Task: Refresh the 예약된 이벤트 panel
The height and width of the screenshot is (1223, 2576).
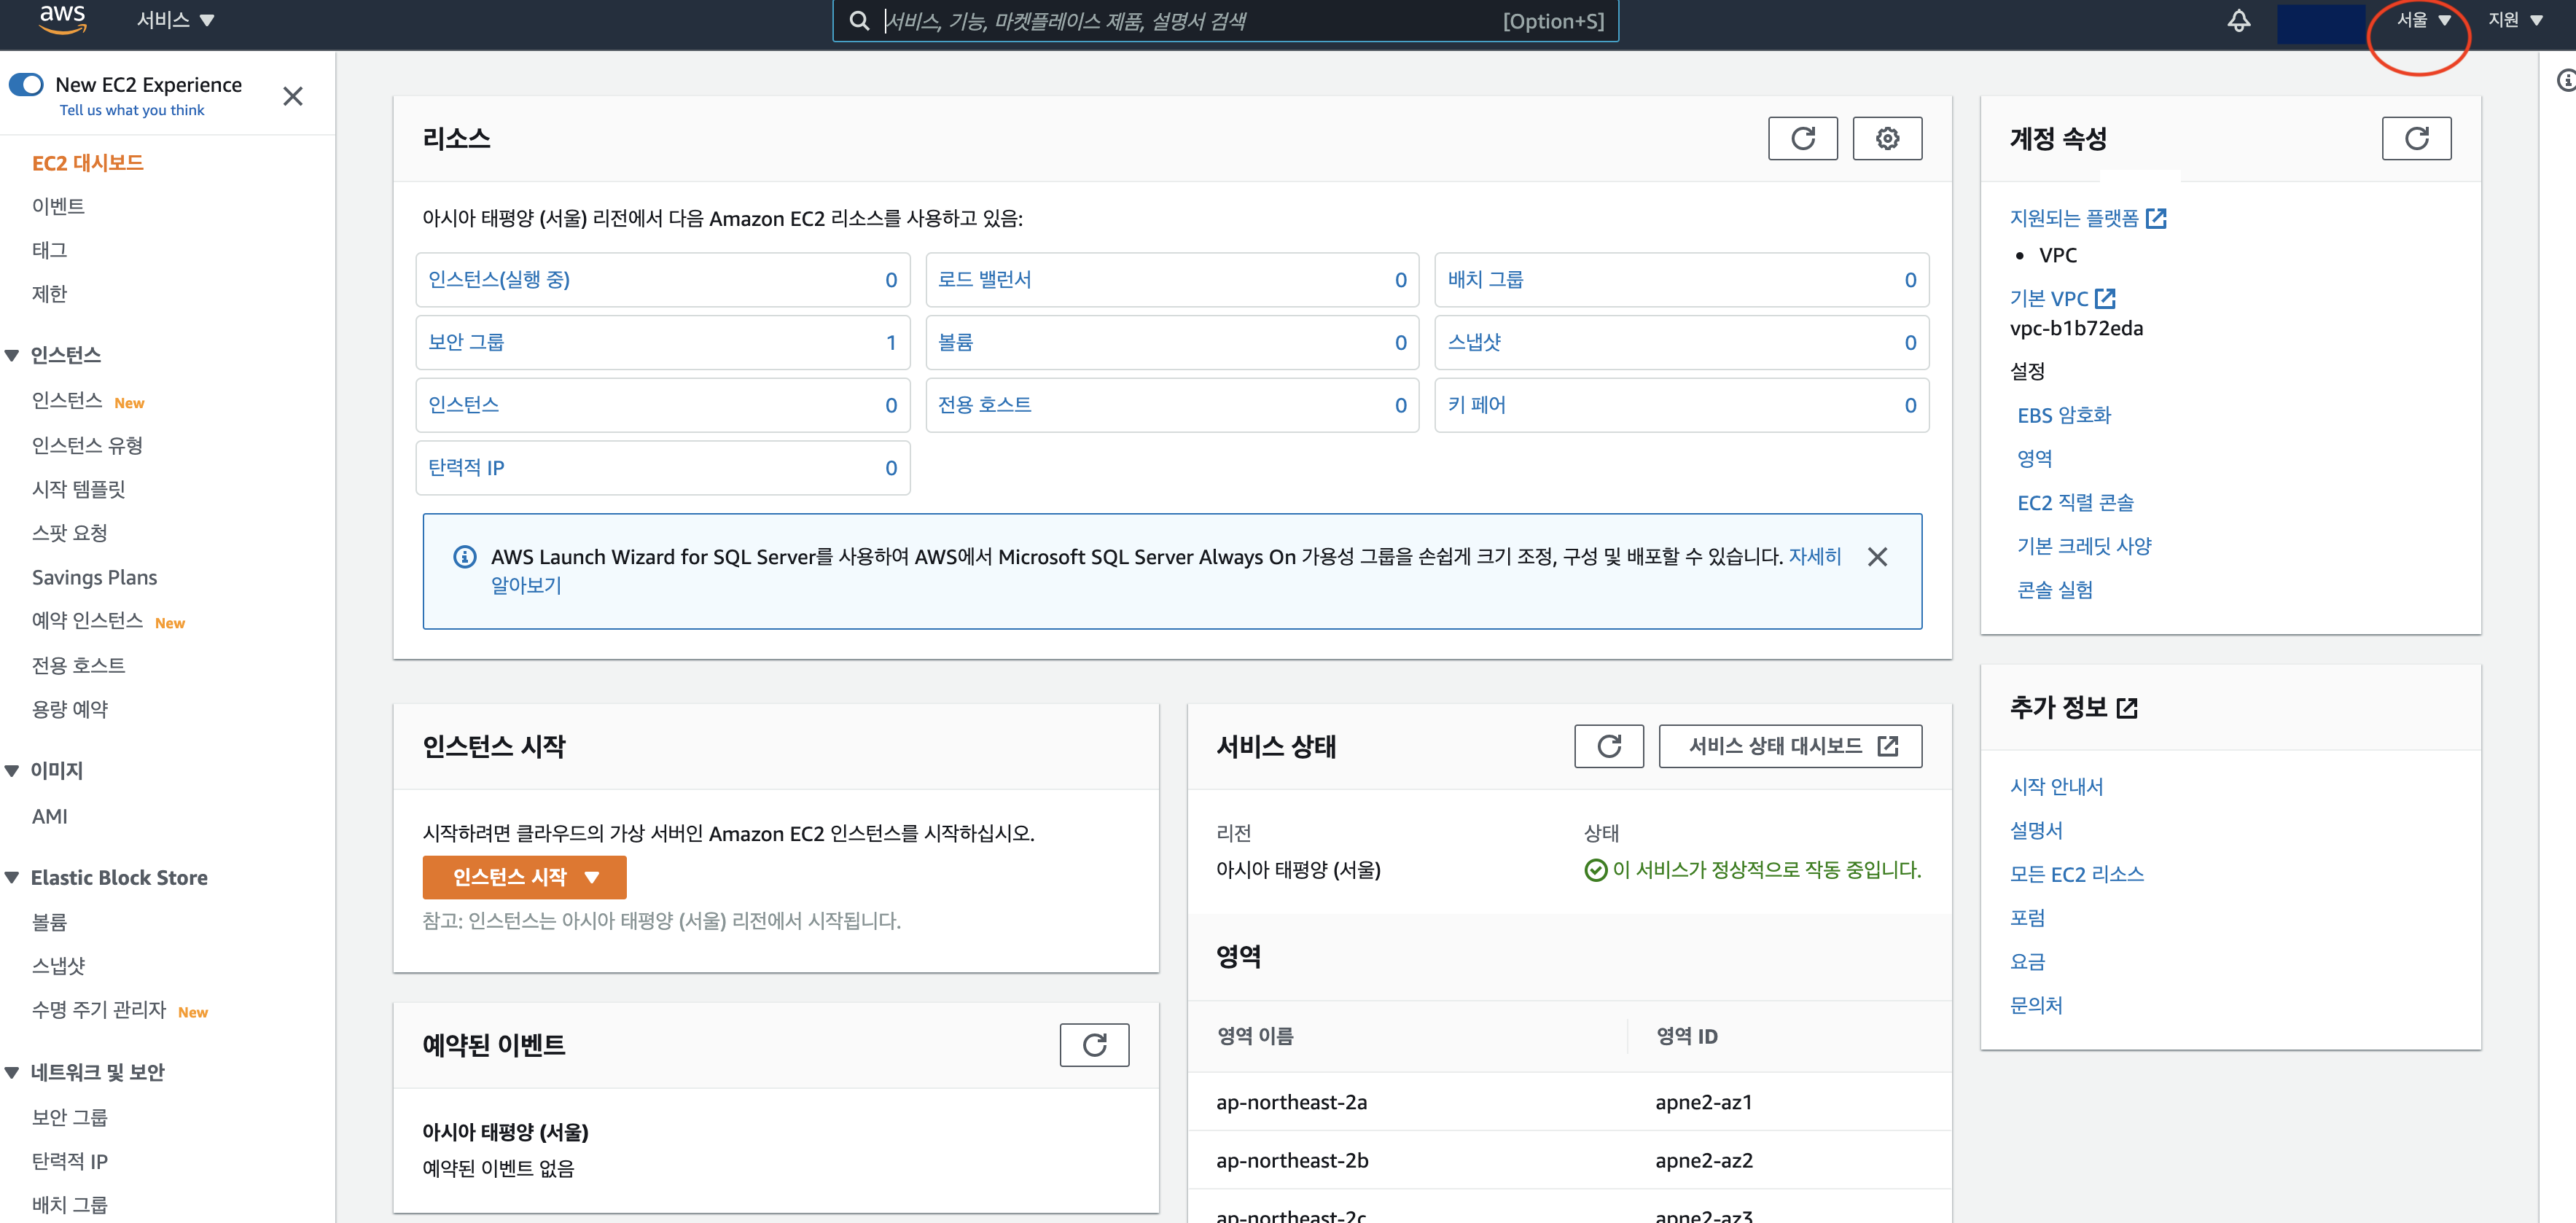Action: pyautogui.click(x=1094, y=1045)
